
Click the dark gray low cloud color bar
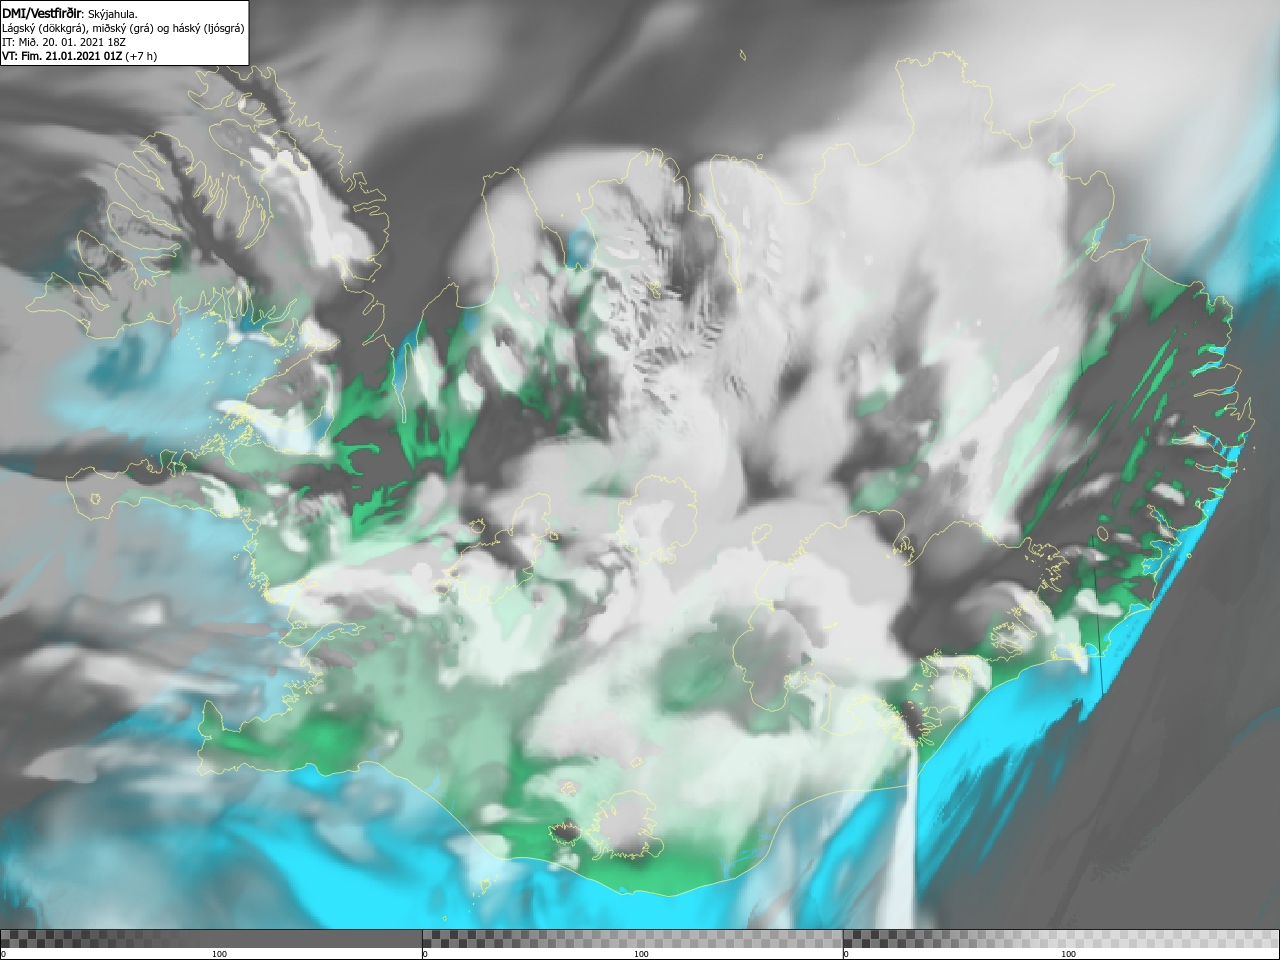[x=211, y=939]
